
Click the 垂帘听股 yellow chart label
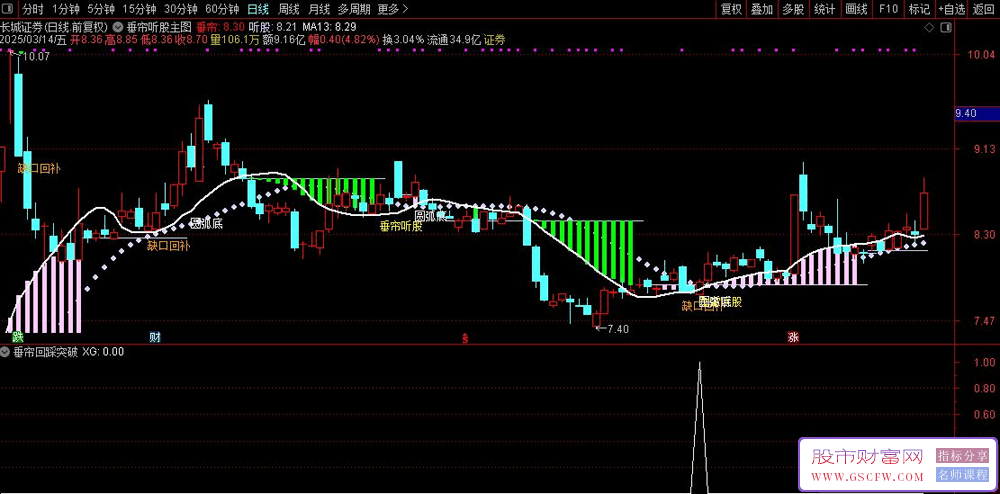point(401,225)
